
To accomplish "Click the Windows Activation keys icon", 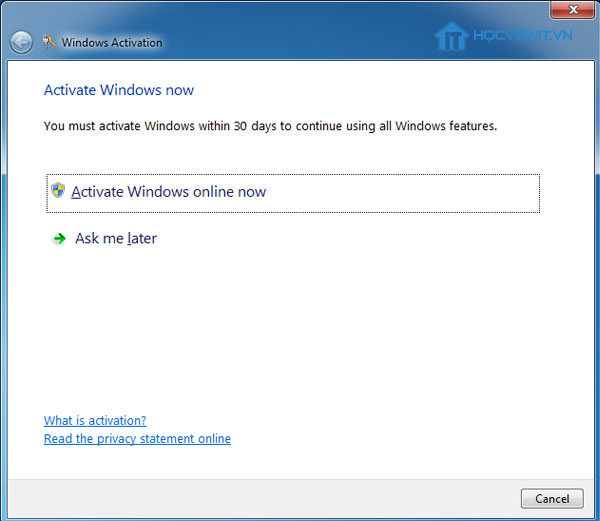I will 49,42.
